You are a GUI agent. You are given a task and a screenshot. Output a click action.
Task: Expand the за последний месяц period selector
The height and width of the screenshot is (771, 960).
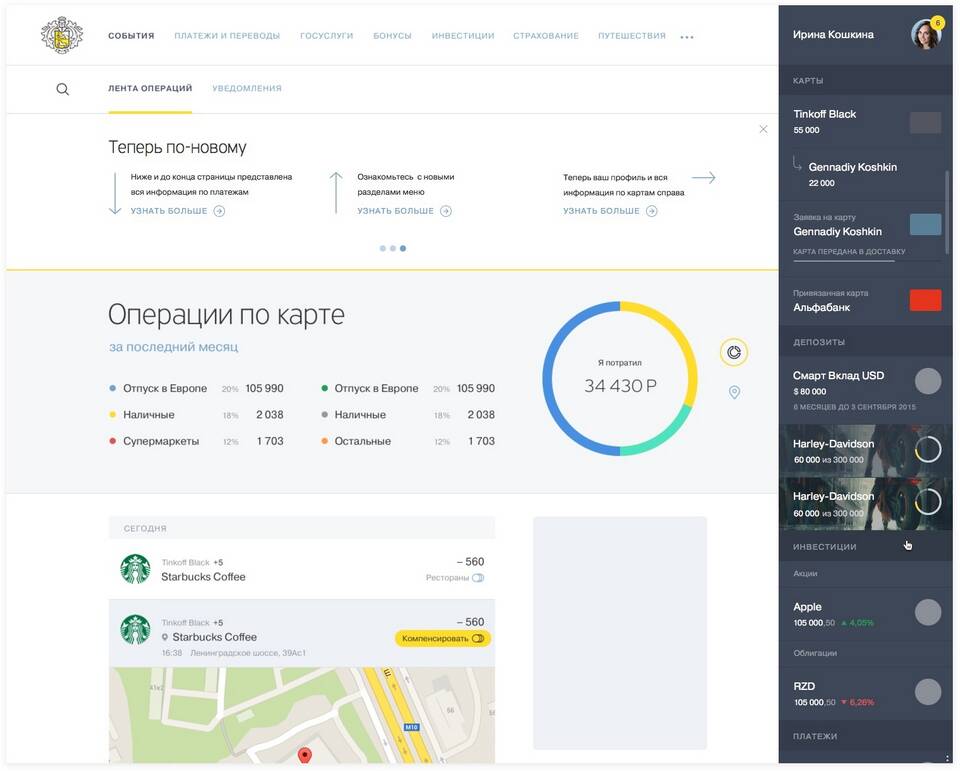pos(173,347)
